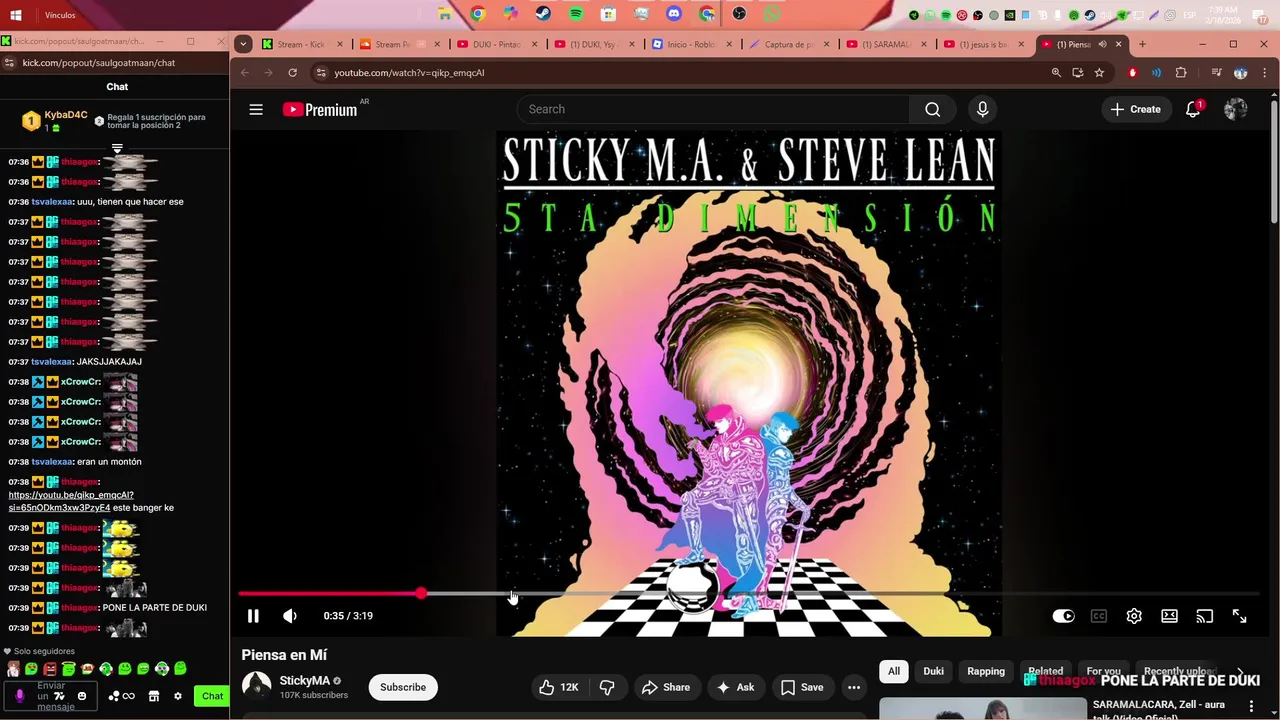Viewport: 1280px width, 720px height.
Task: Select the Duki filter chip
Action: [933, 671]
